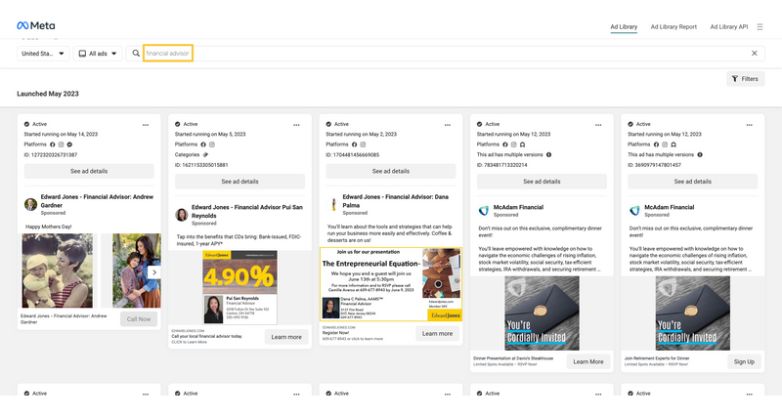Switch to Ad Library Report tab

(x=673, y=27)
